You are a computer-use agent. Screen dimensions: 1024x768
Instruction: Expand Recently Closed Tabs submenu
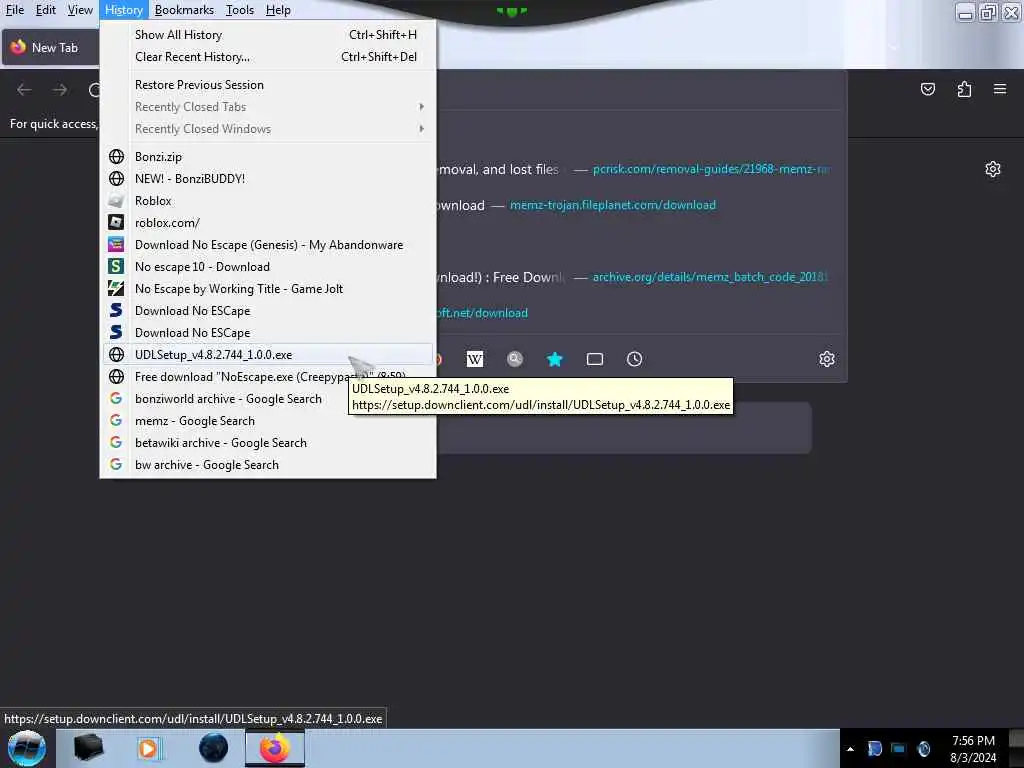(268, 106)
